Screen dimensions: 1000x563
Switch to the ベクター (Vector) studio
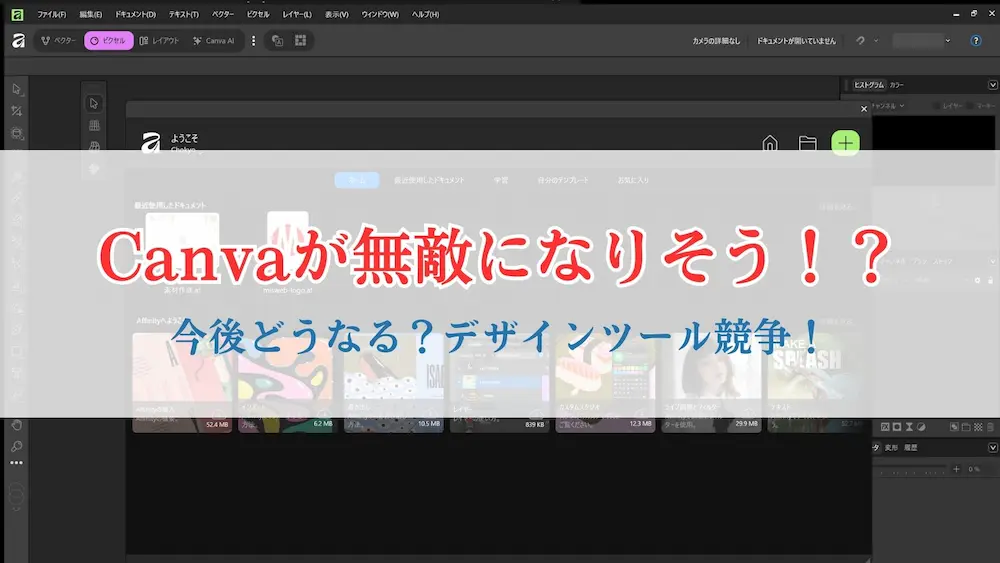[x=59, y=41]
